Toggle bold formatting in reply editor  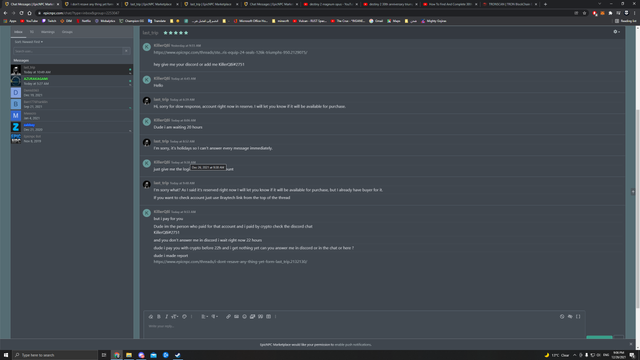[x=159, y=316]
